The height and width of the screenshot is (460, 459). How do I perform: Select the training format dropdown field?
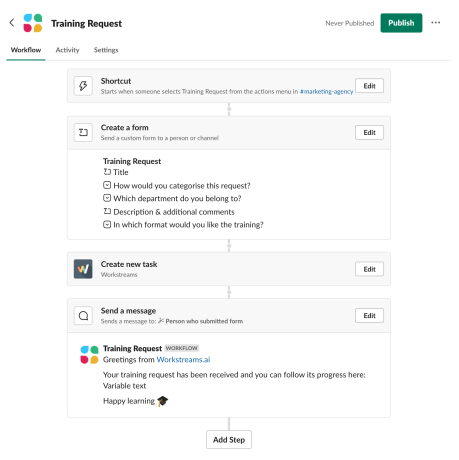183,225
